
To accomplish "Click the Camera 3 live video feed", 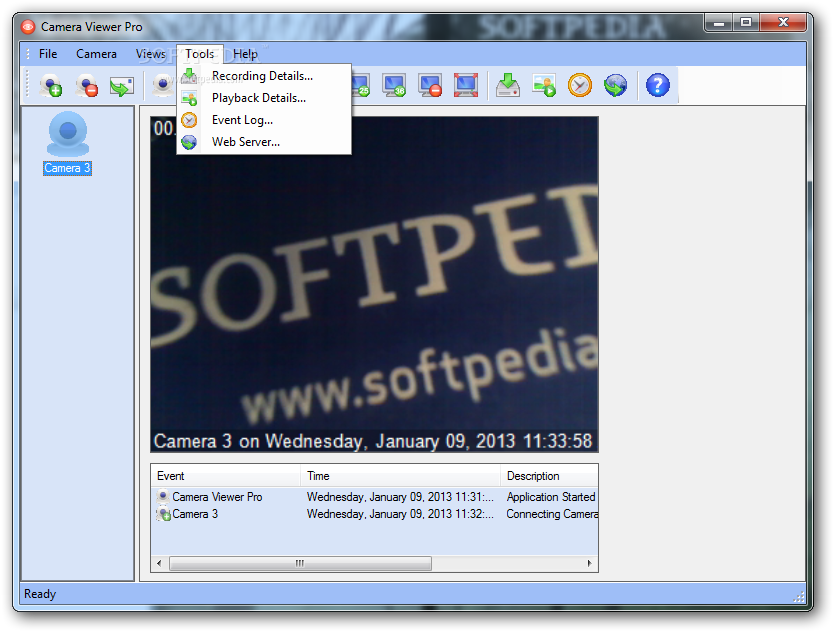I will [374, 284].
